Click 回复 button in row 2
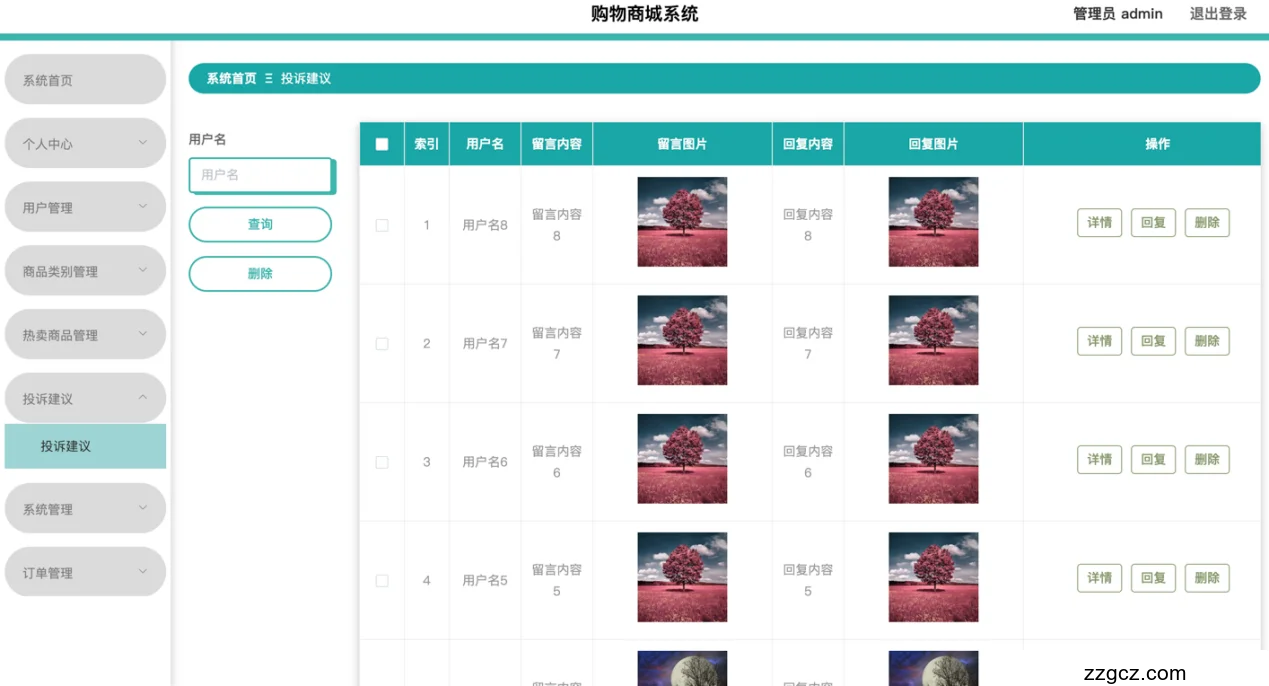Viewport: 1269px width, 686px height. click(1153, 341)
